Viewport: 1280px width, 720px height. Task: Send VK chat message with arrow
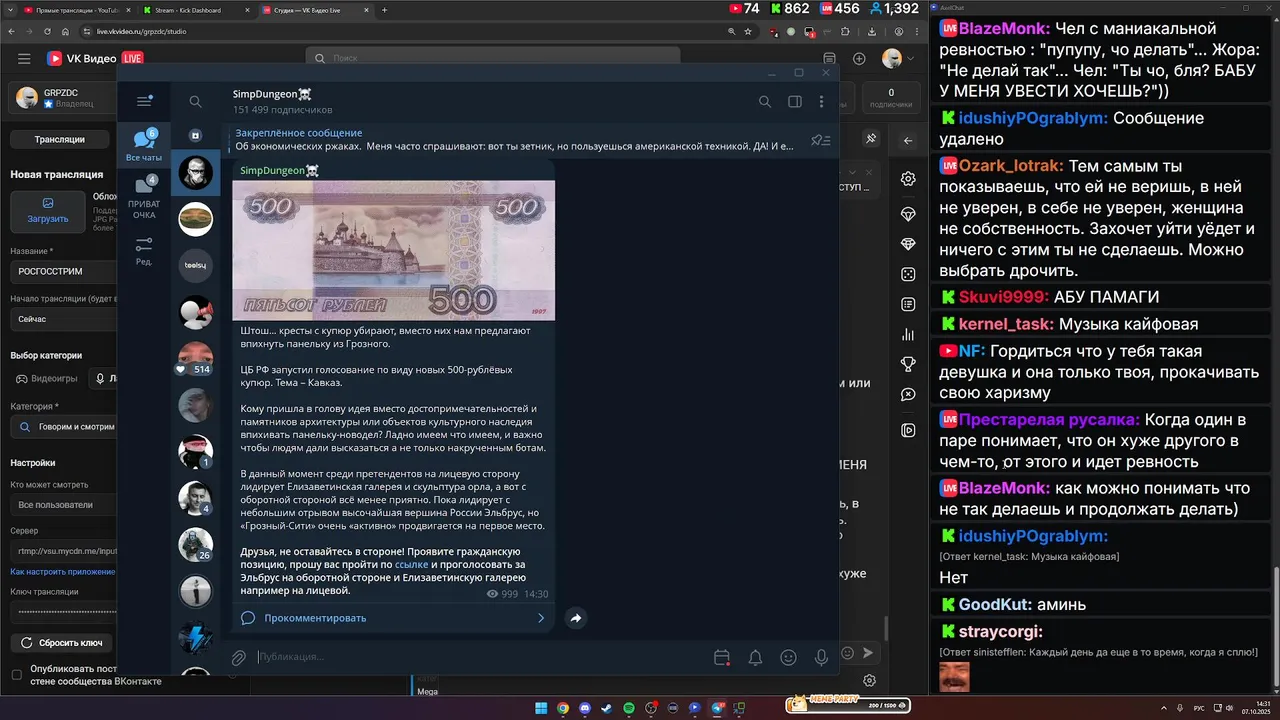[868, 652]
